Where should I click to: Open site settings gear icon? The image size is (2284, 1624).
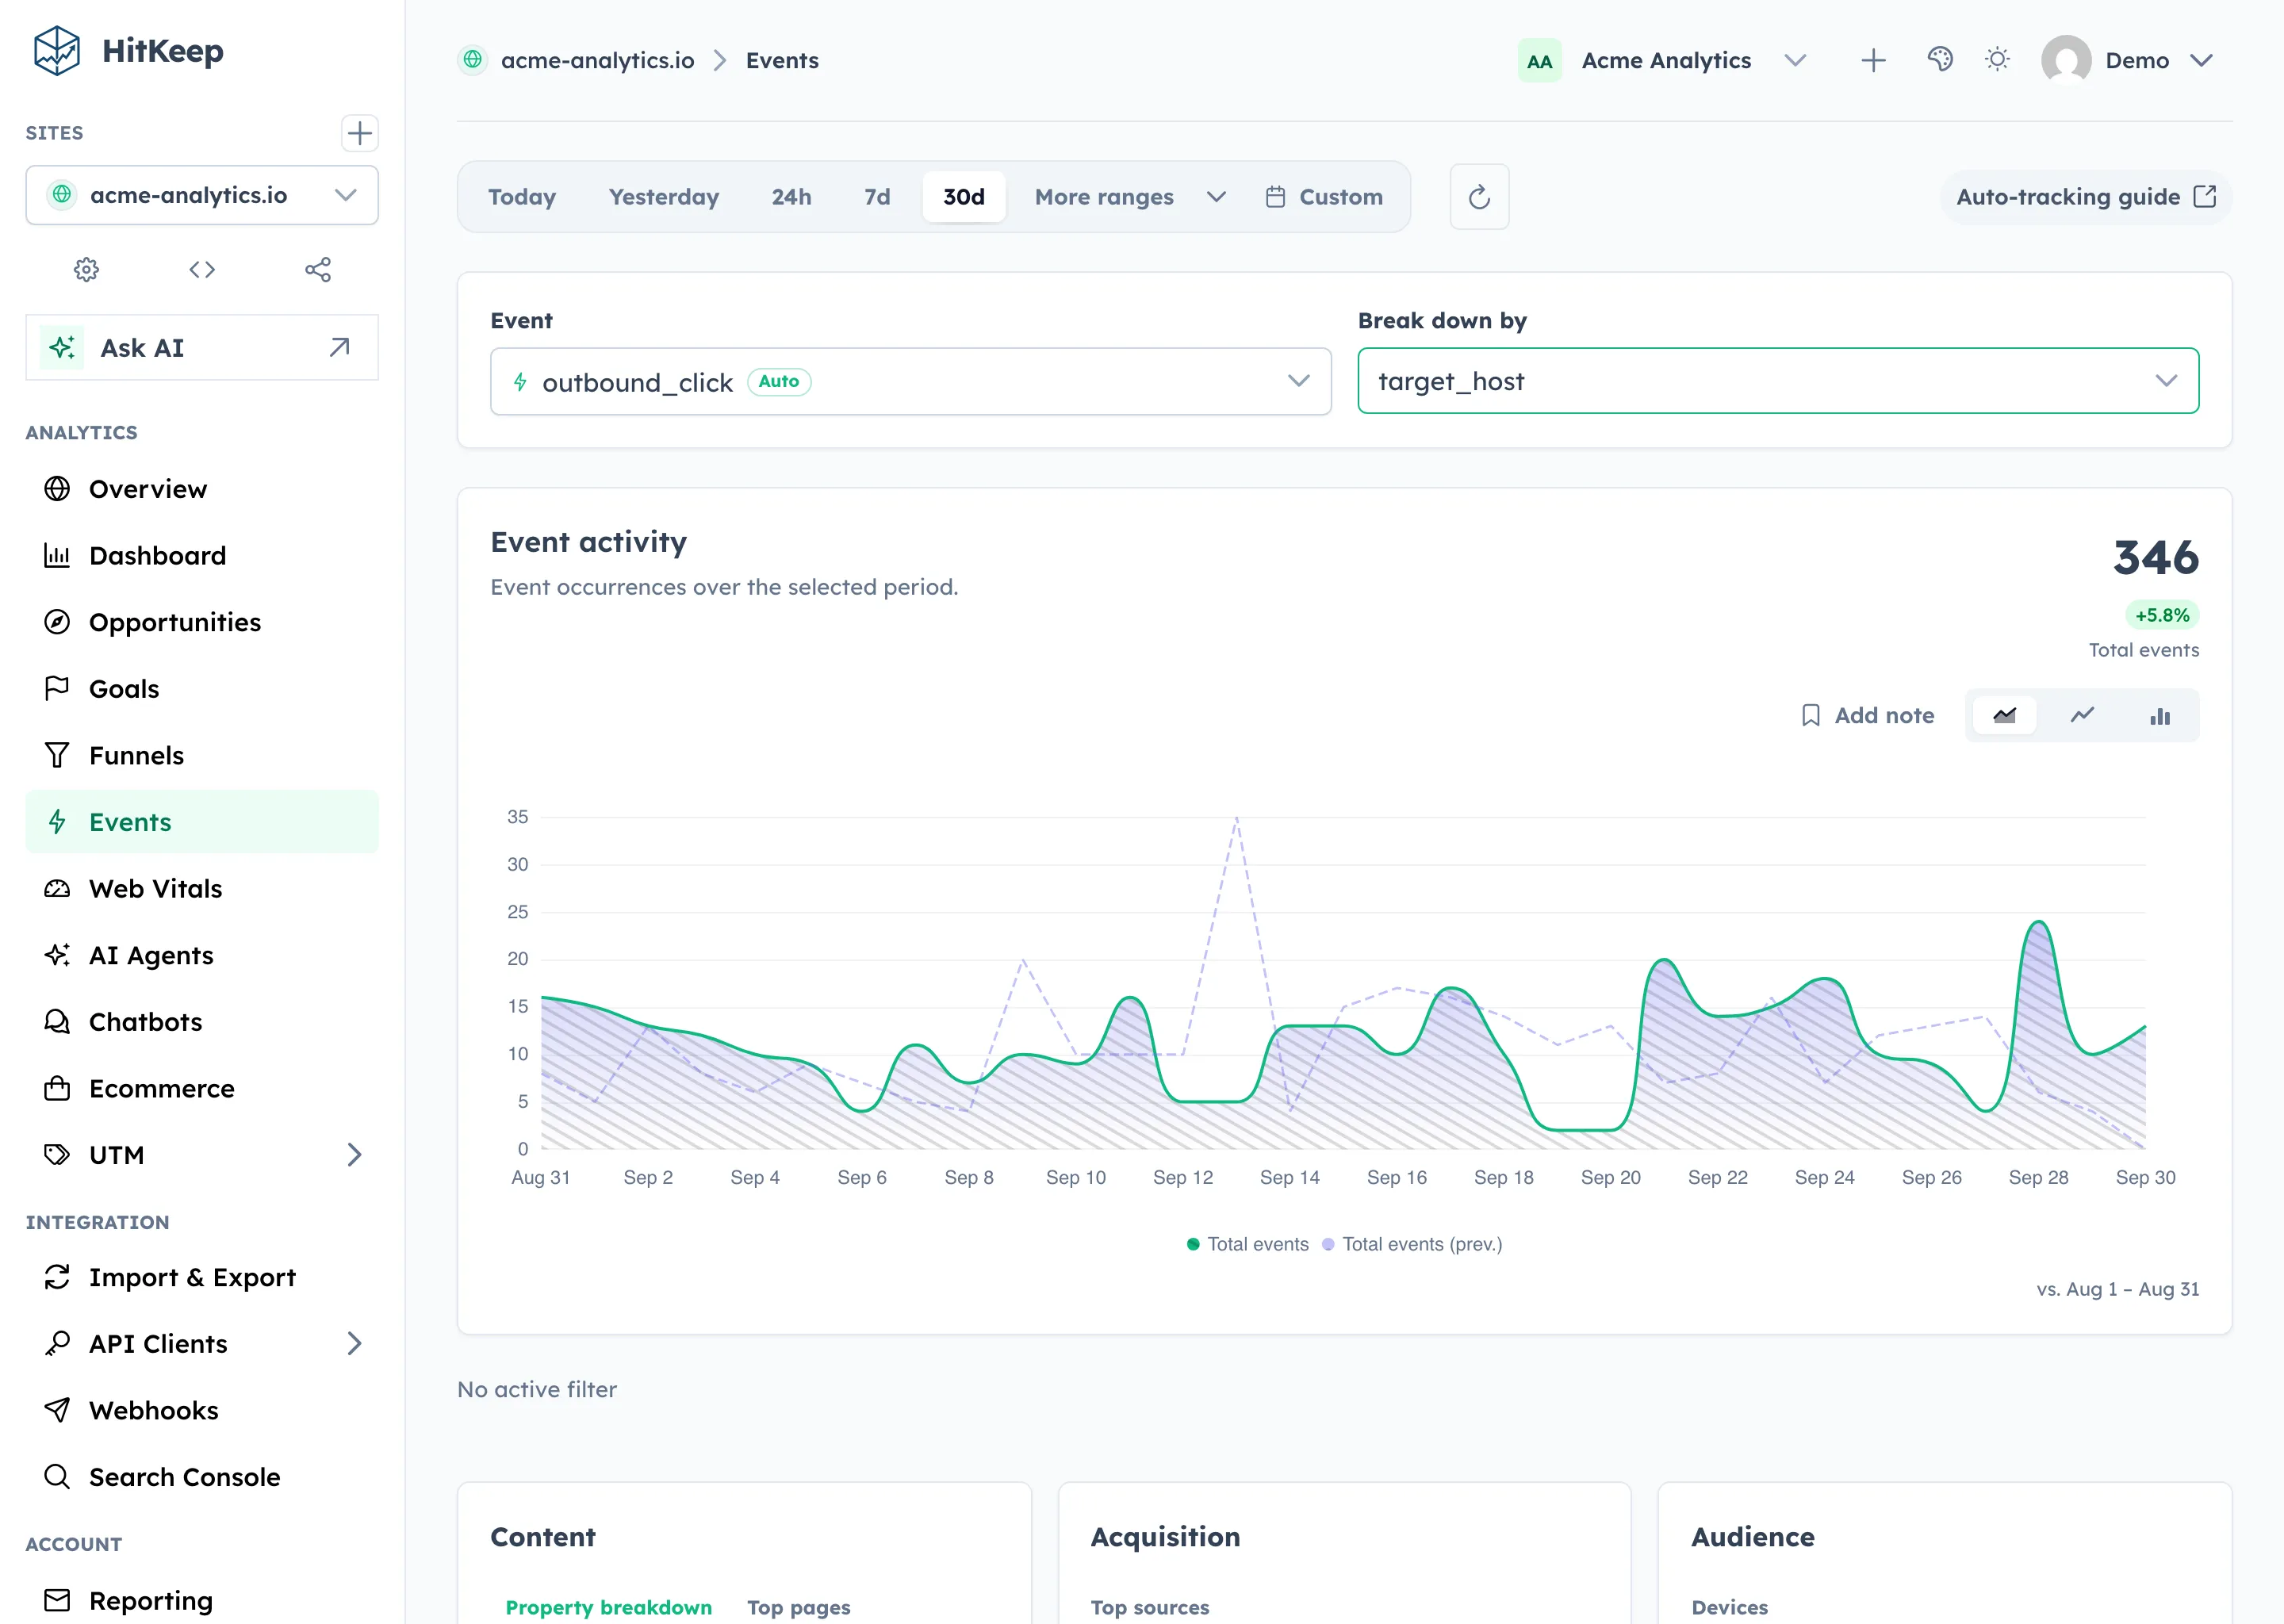tap(87, 269)
